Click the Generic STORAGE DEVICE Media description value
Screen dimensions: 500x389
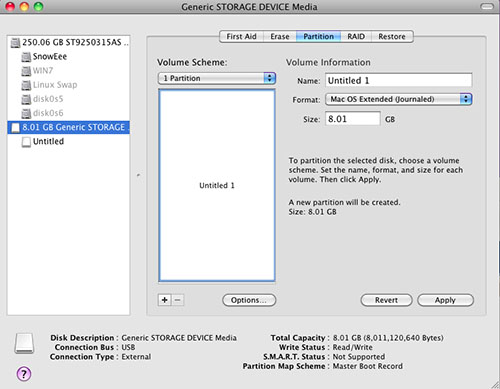pyautogui.click(x=179, y=338)
